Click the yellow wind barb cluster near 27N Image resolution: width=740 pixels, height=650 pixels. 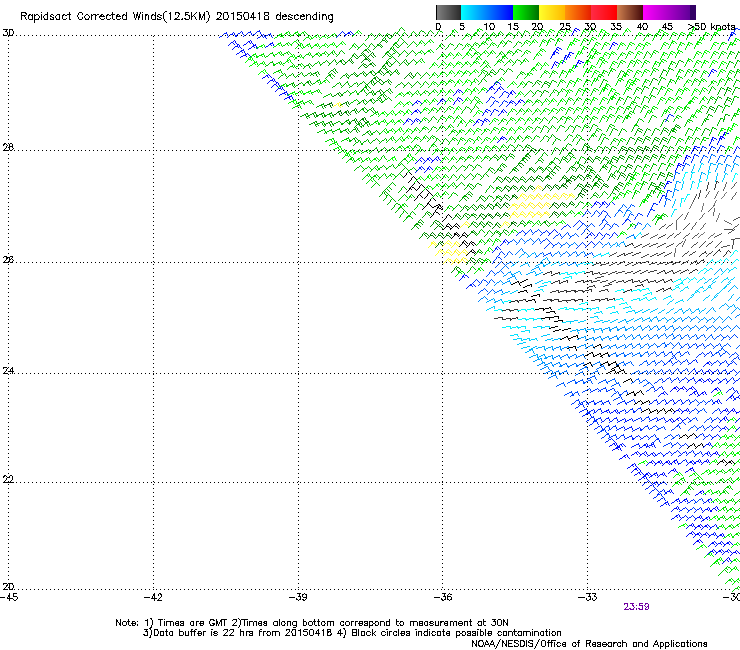(x=540, y=204)
